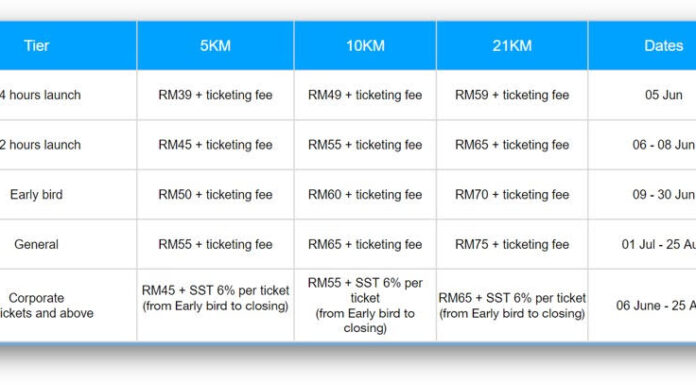Select the RM39 + ticketing fee cell

pos(215,95)
